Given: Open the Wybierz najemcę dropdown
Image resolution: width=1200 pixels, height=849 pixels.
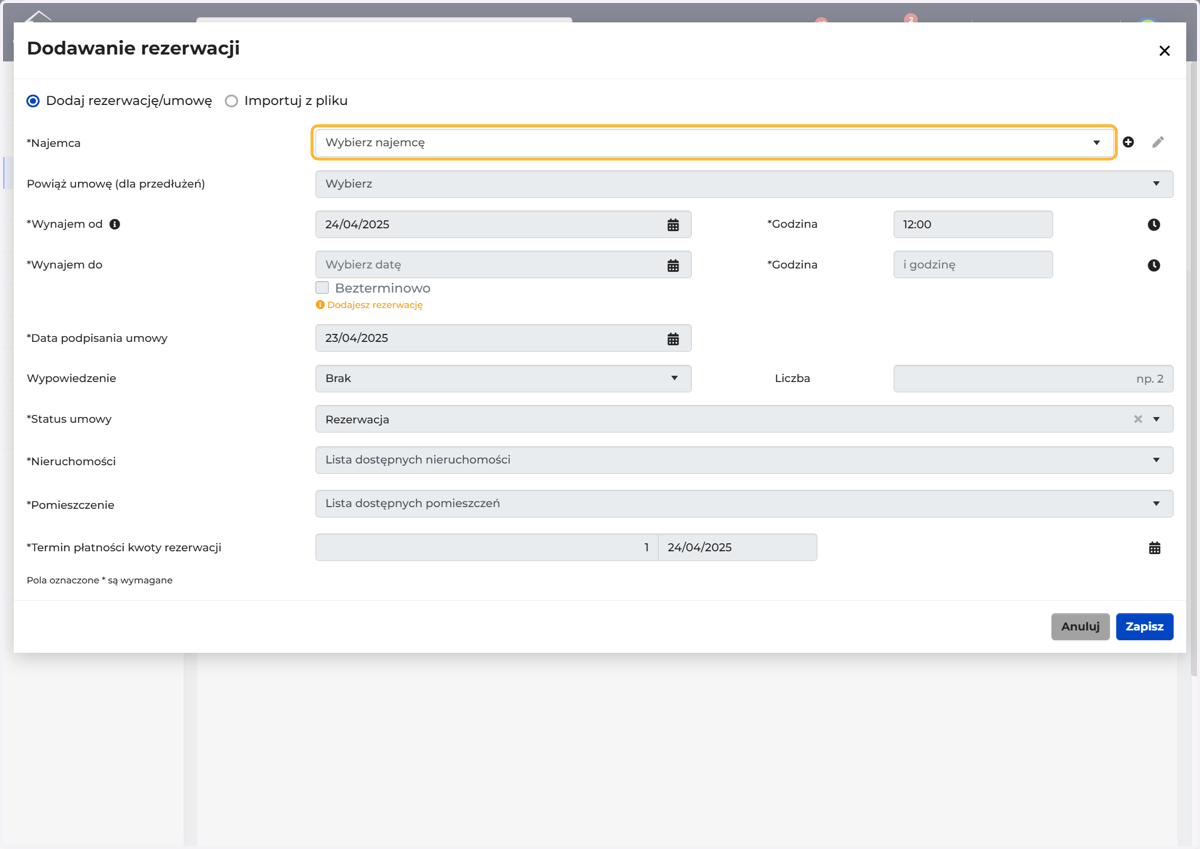Looking at the screenshot, I should 714,142.
